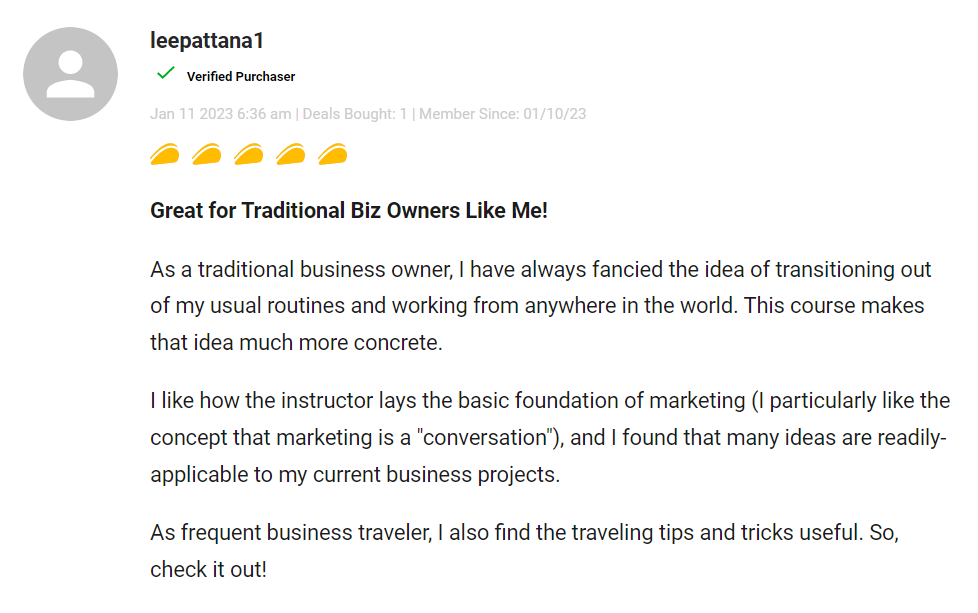The height and width of the screenshot is (613, 978).
Task: Click the Deals Bought: 1 text
Action: coord(355,114)
